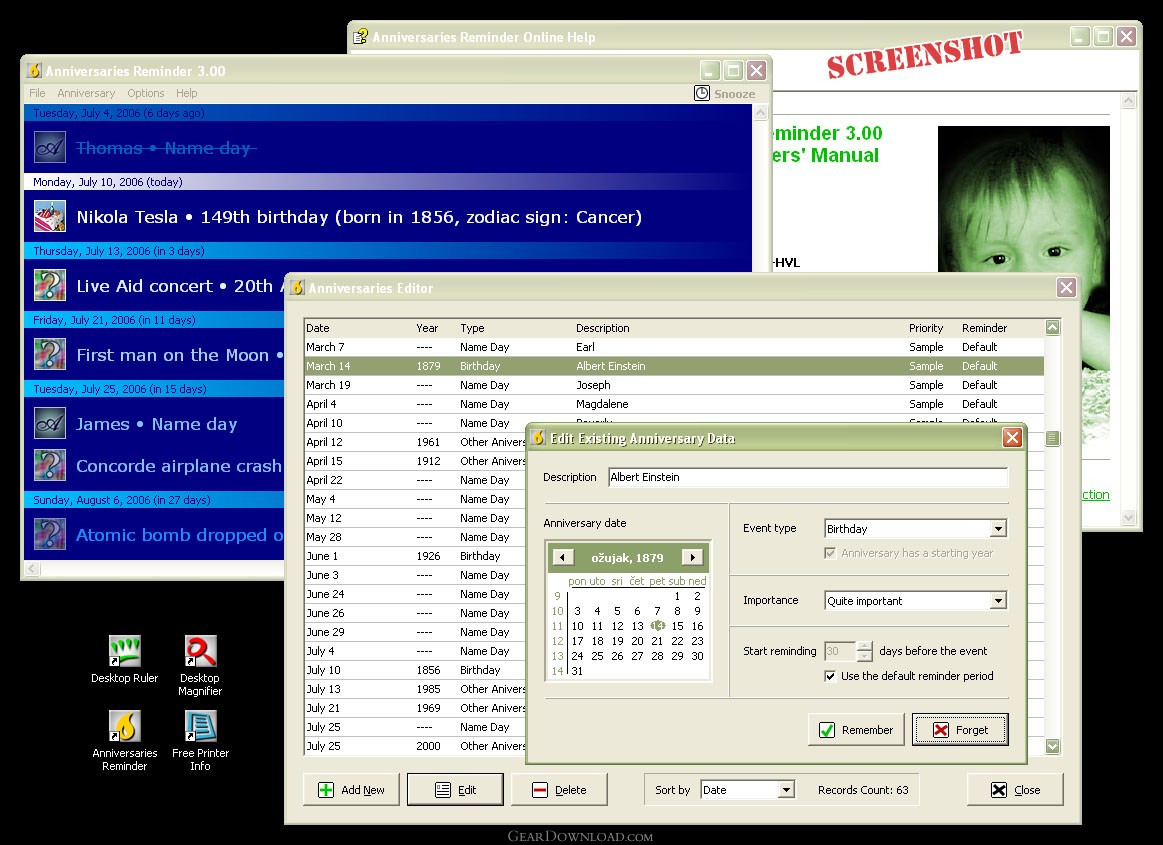Click the Thomas name day icon
The width and height of the screenshot is (1163, 845).
pyautogui.click(x=50, y=148)
